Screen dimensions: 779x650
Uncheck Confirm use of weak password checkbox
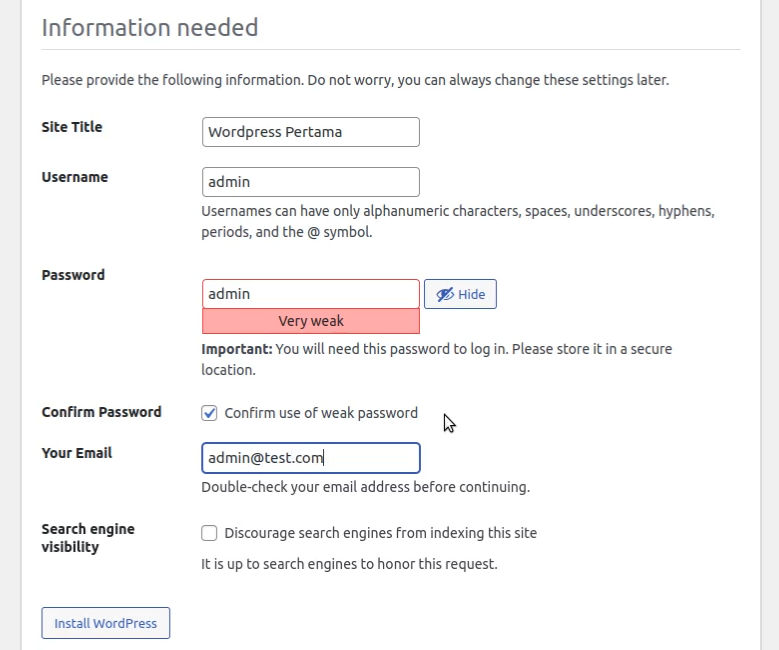coord(209,413)
